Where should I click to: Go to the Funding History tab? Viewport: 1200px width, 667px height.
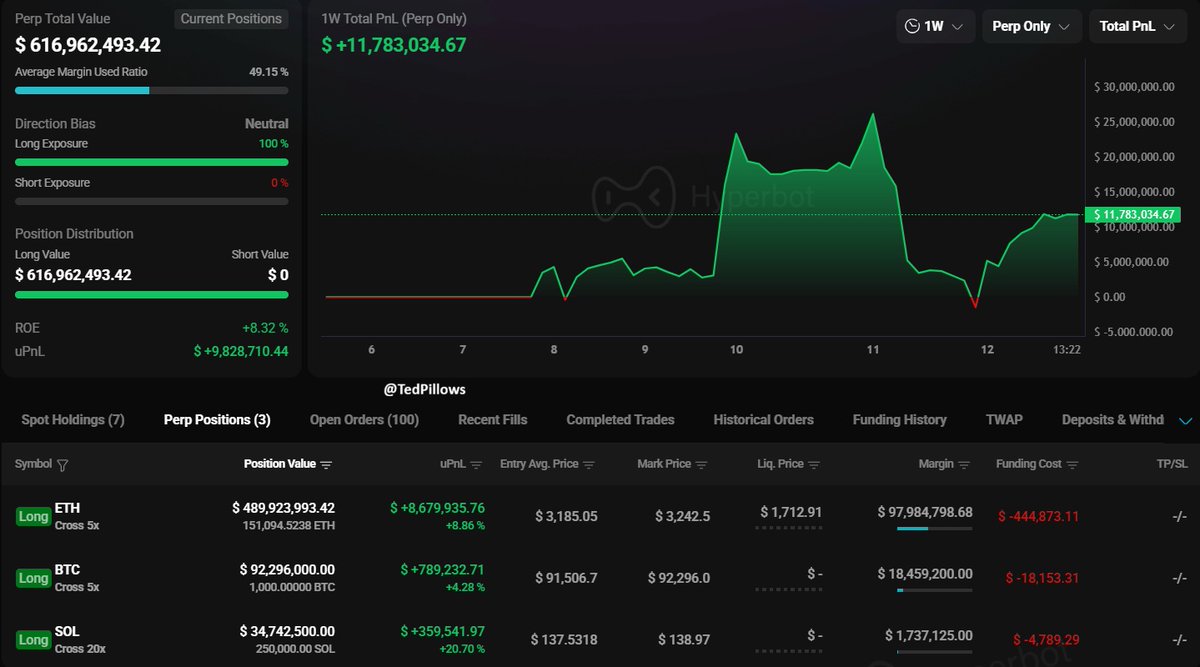(x=899, y=420)
